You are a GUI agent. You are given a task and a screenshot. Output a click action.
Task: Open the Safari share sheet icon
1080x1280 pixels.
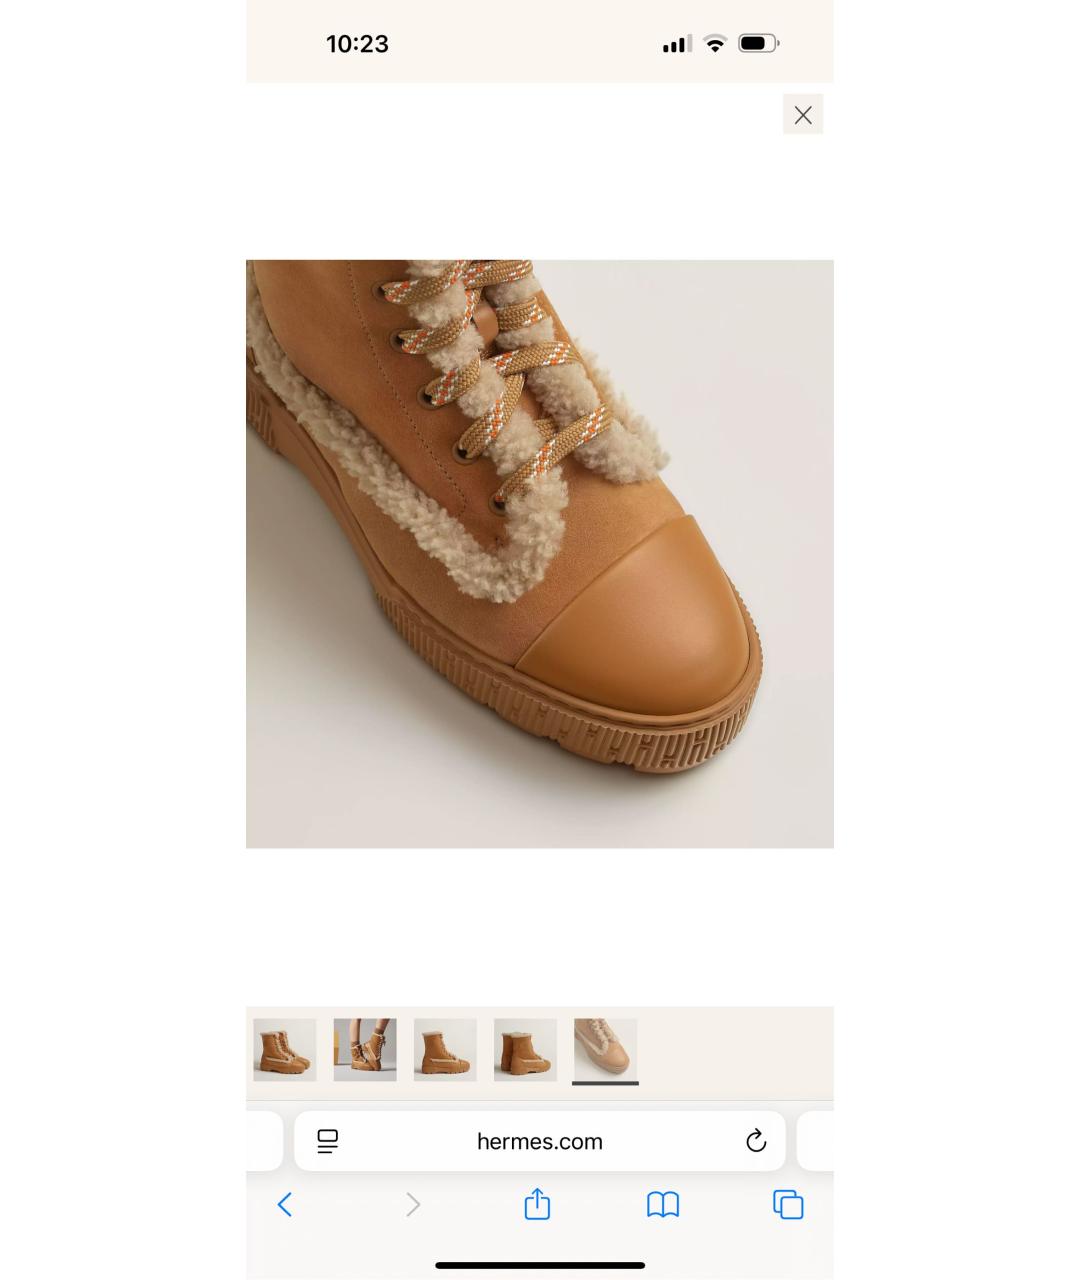point(538,1203)
